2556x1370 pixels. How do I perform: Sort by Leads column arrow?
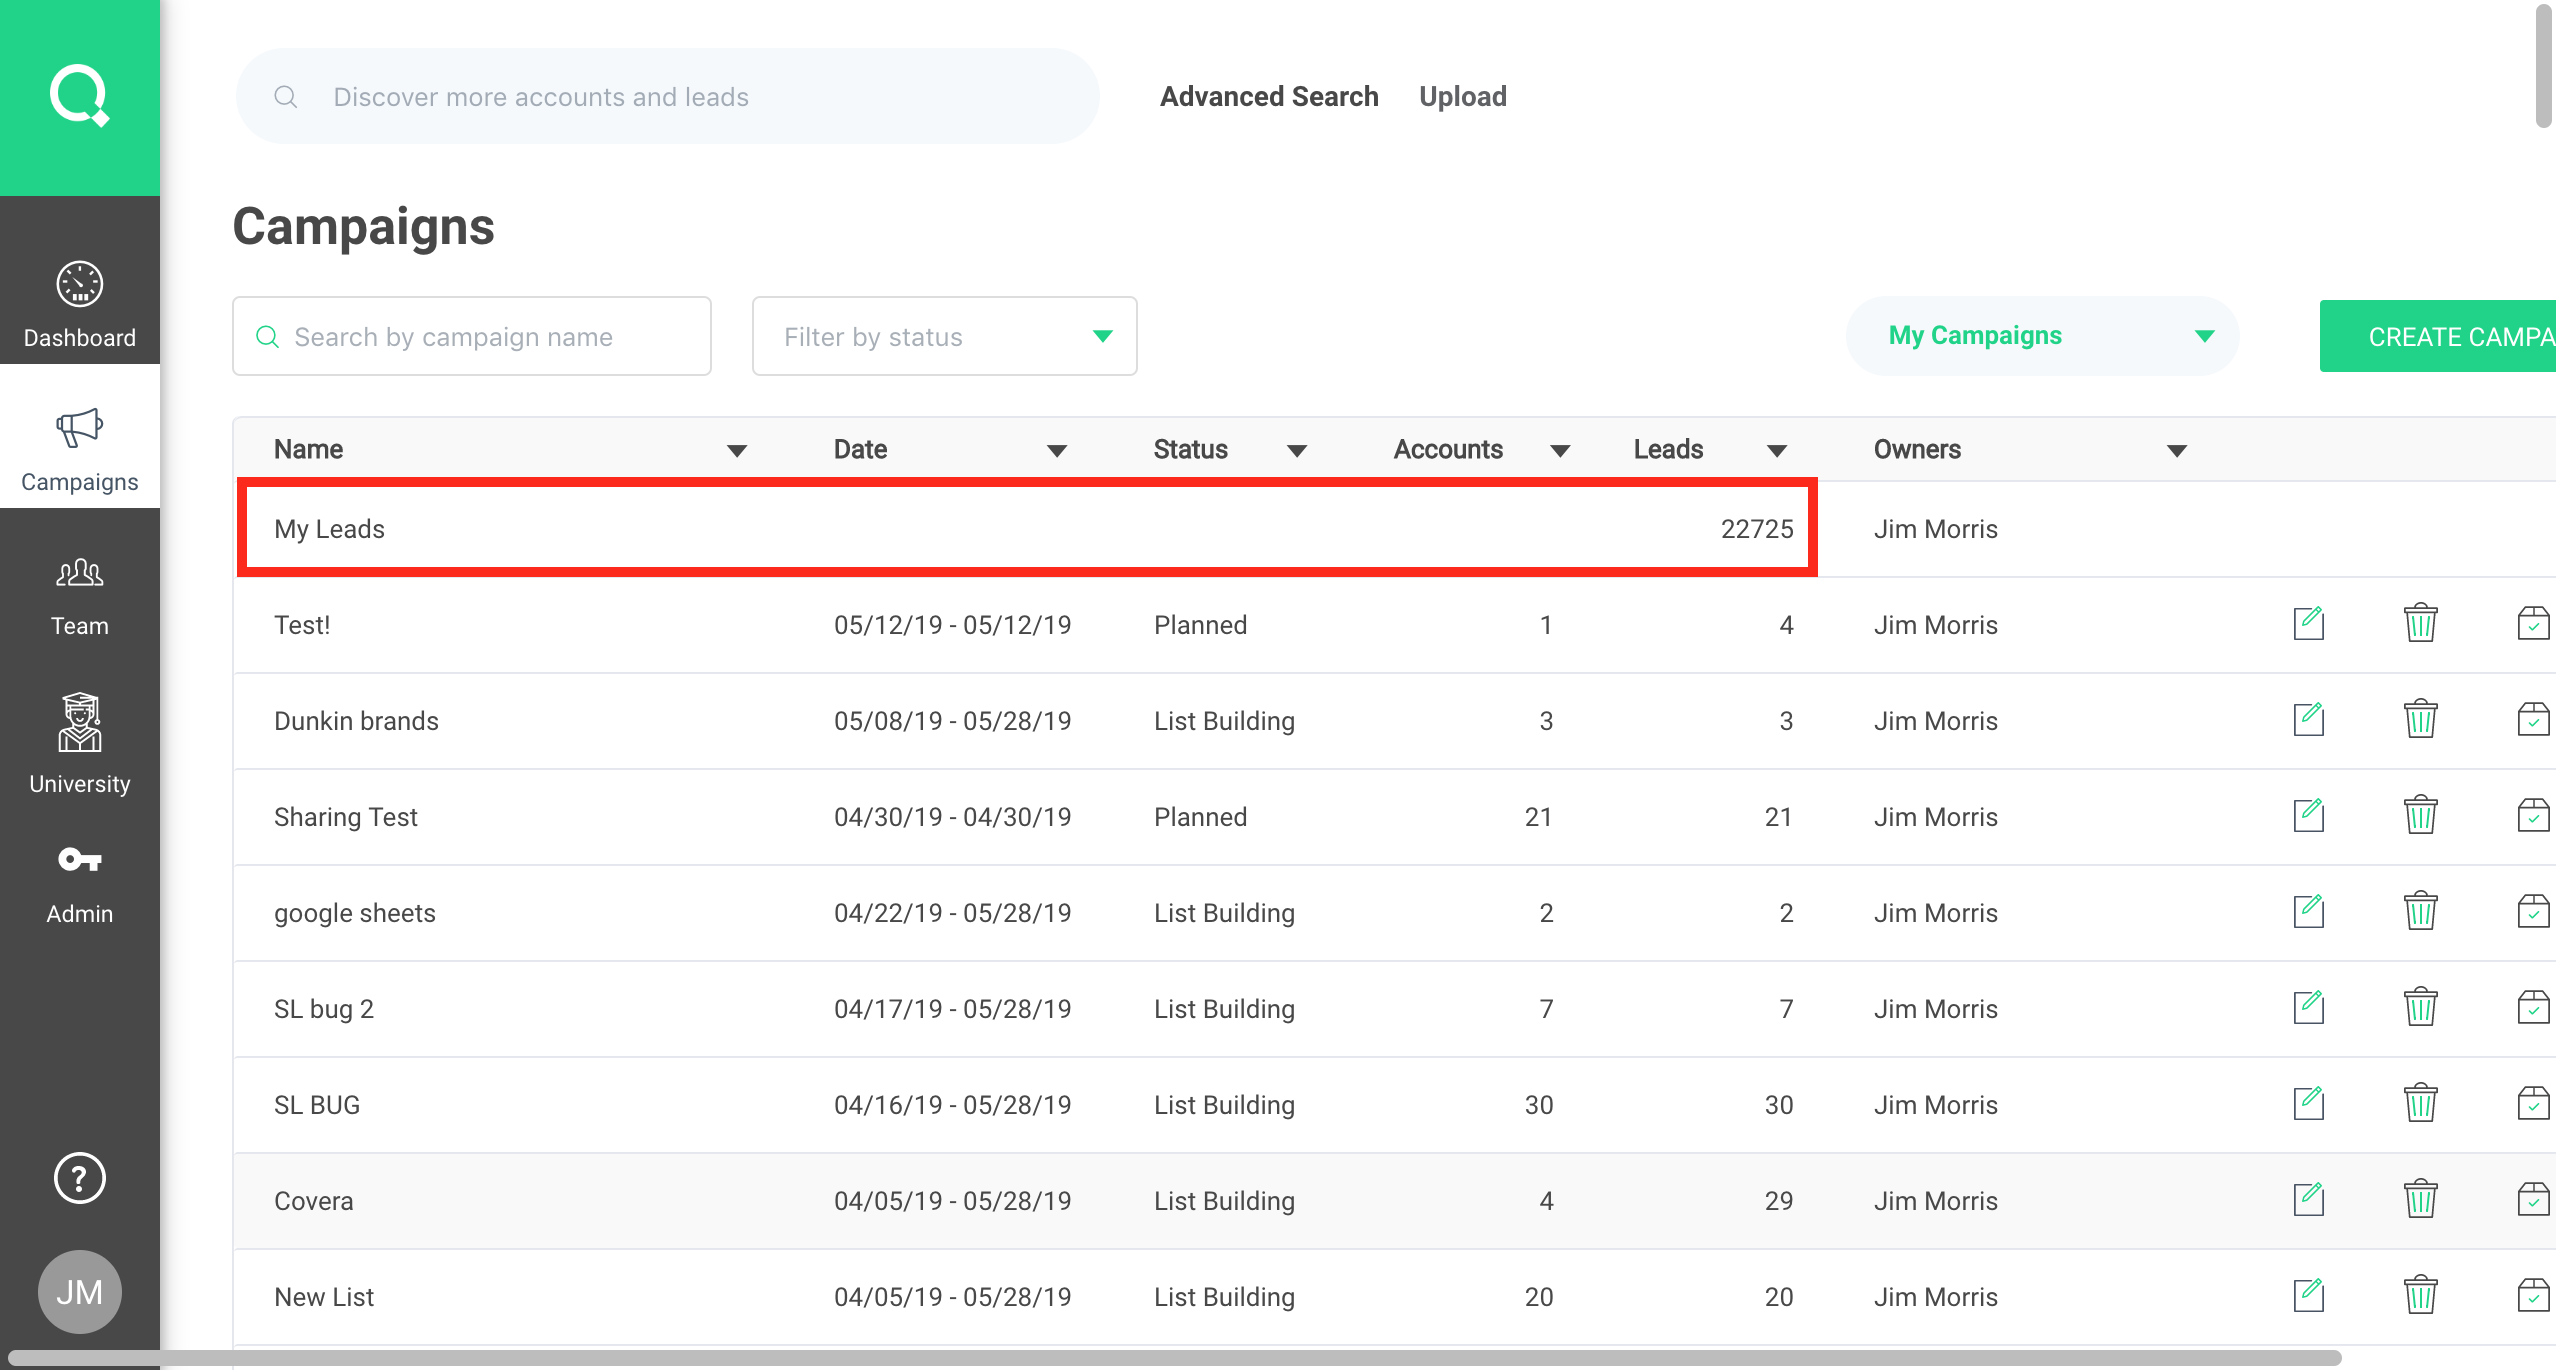click(1777, 451)
